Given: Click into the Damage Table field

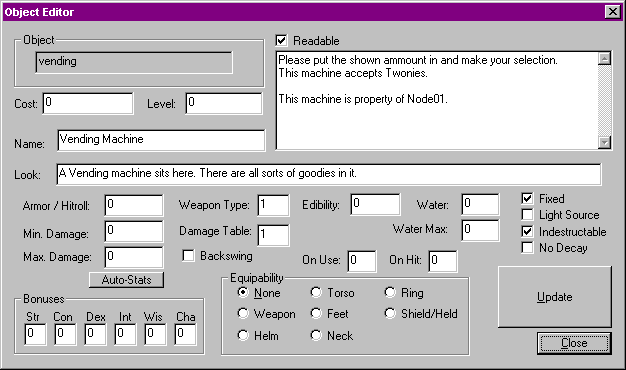Looking at the screenshot, I should 273,235.
